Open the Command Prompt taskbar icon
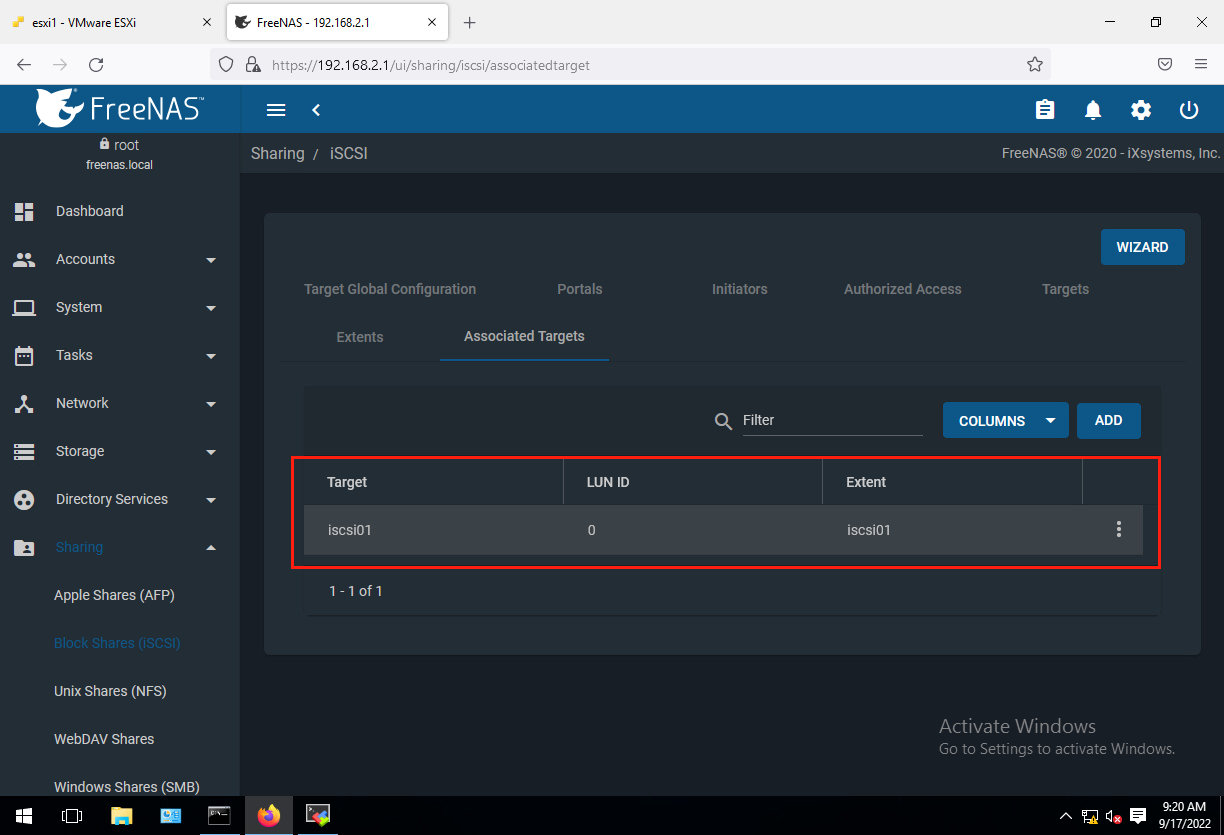This screenshot has width=1224, height=835. pyautogui.click(x=219, y=815)
